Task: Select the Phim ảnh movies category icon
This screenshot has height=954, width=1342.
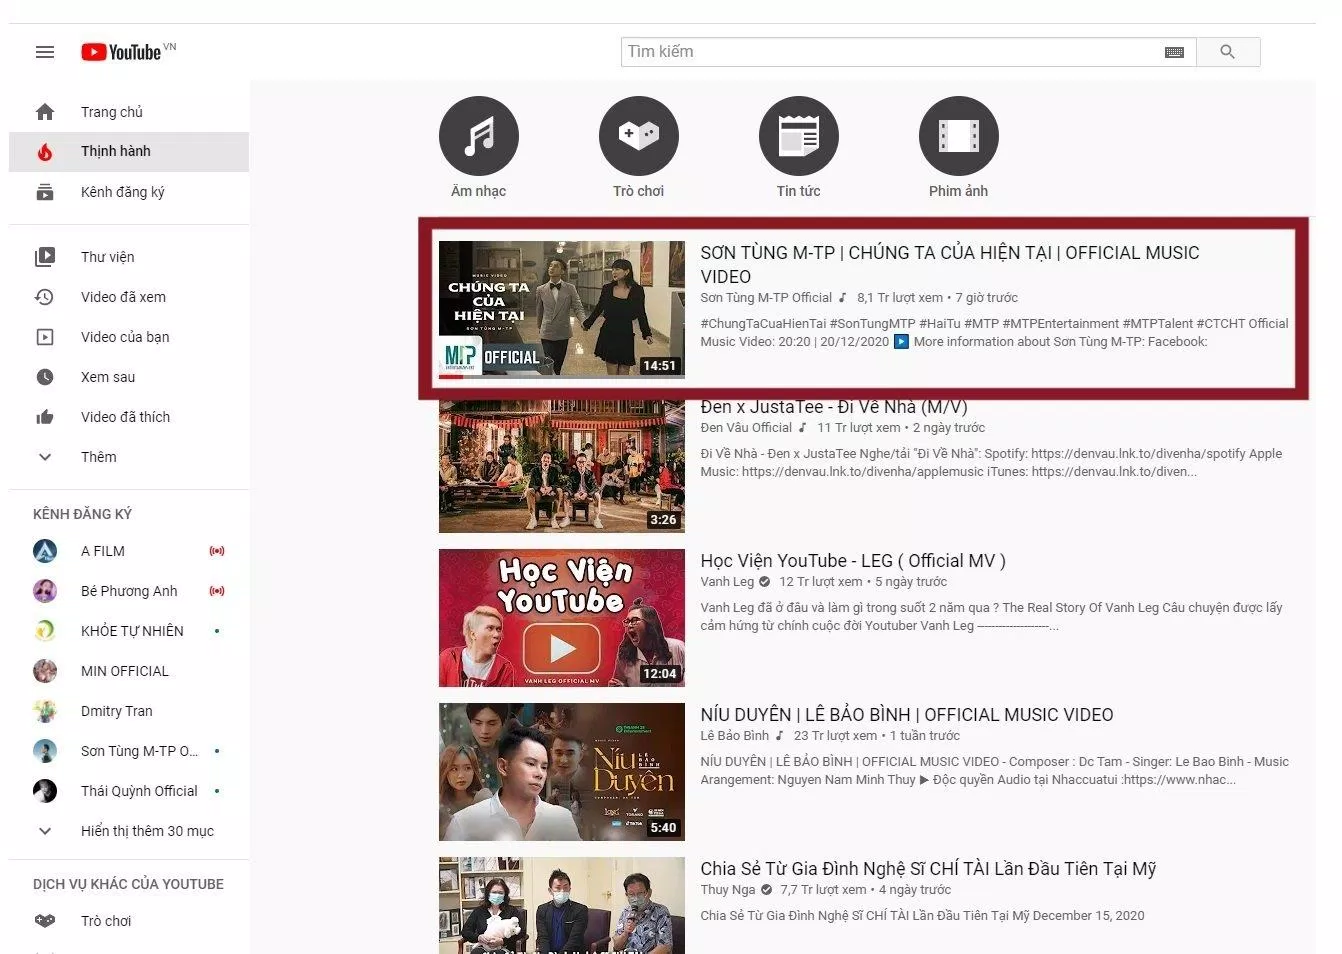Action: pos(958,135)
